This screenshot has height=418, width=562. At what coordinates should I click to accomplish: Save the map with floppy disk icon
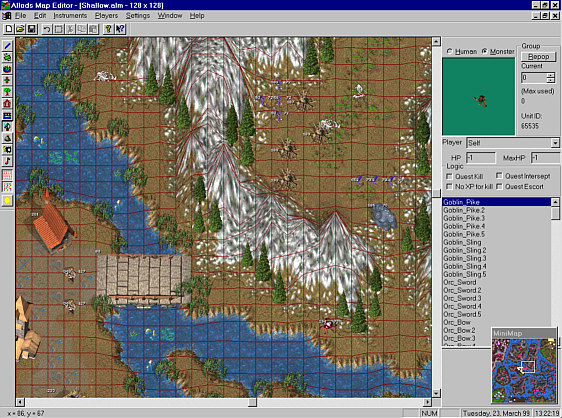[32, 29]
